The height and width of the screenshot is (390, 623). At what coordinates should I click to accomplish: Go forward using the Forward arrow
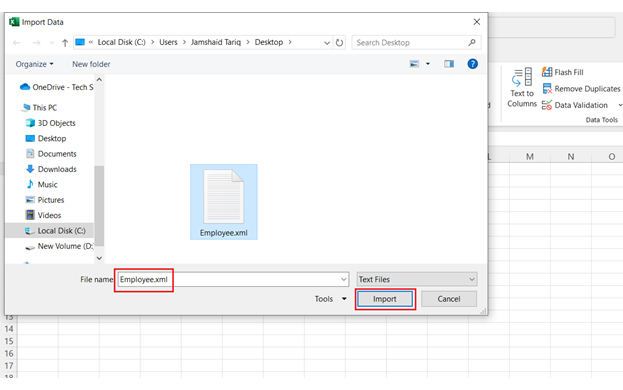36,42
